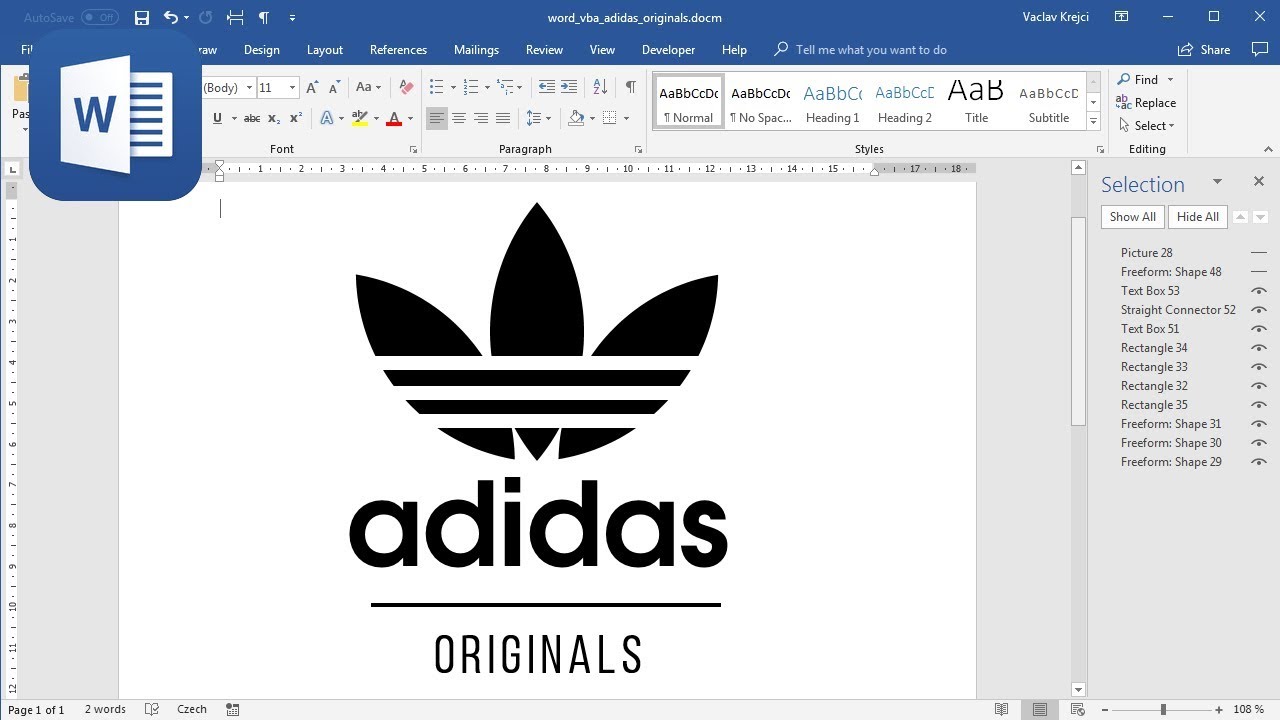The image size is (1280, 720).
Task: Apply superscript formatting
Action: pos(296,118)
